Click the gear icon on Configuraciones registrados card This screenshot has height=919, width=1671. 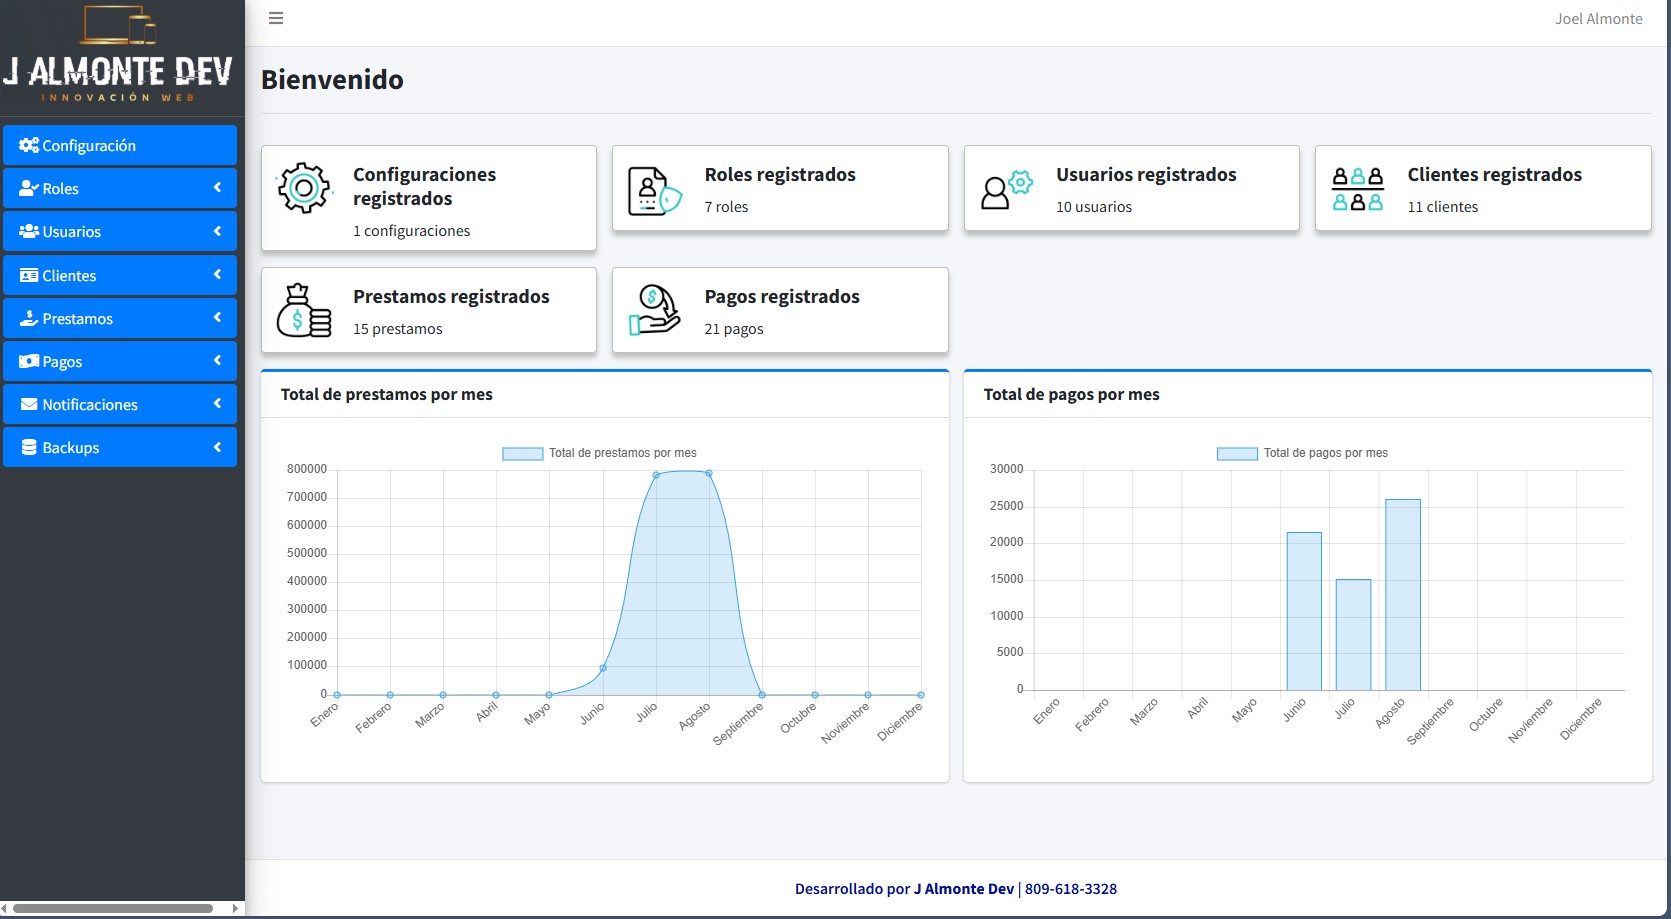tap(304, 188)
